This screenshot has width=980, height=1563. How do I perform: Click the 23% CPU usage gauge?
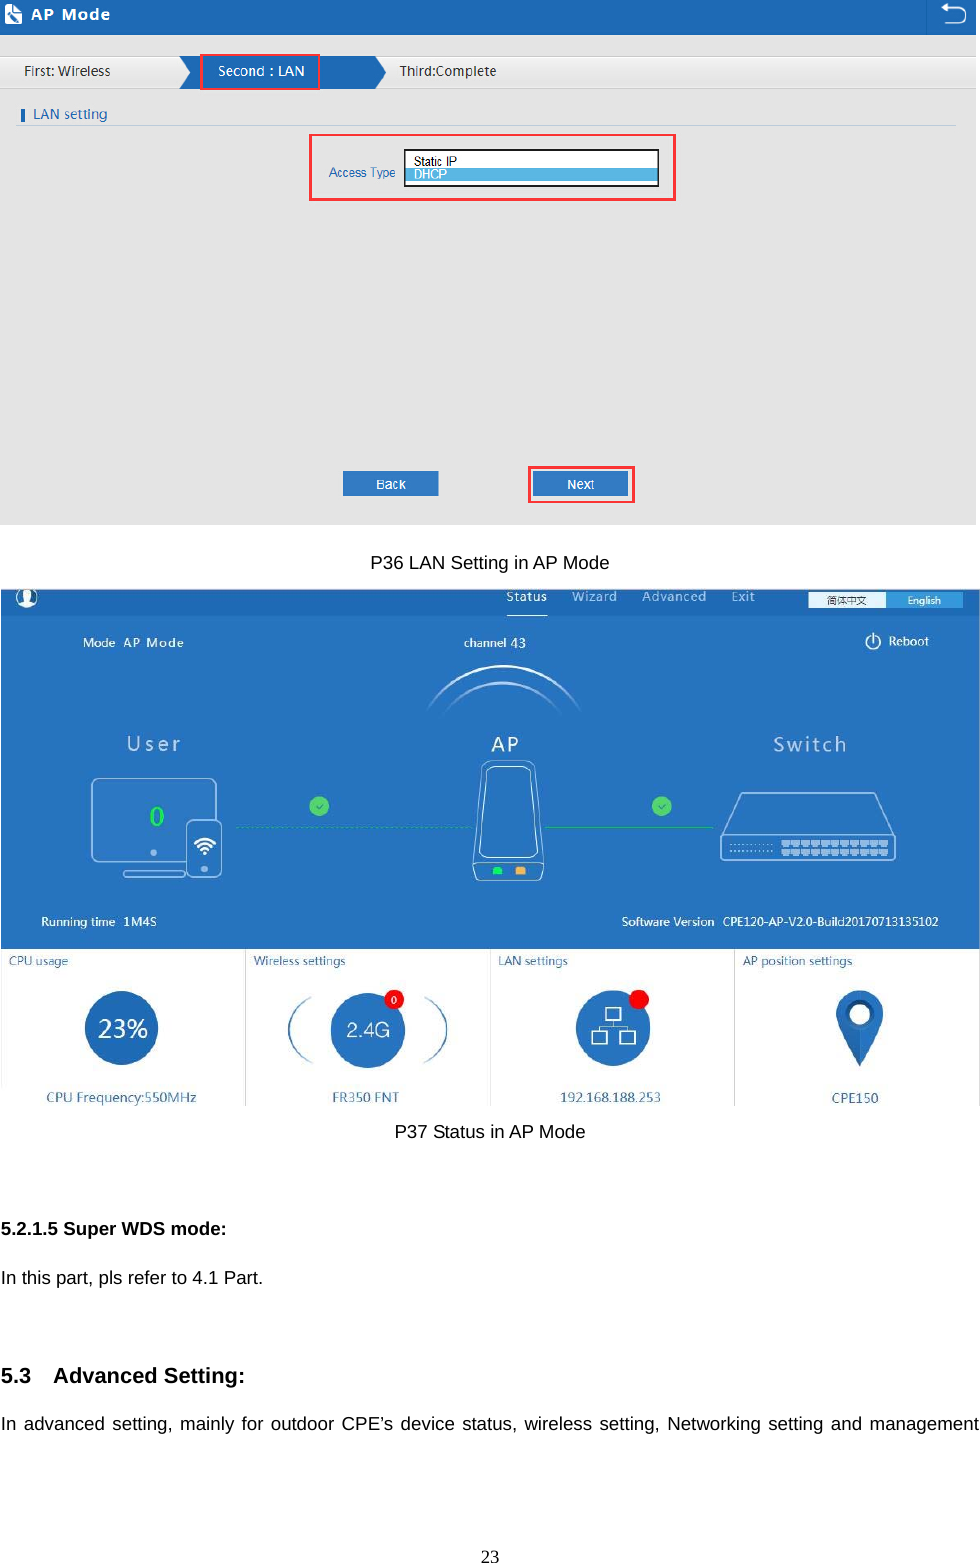click(120, 1028)
